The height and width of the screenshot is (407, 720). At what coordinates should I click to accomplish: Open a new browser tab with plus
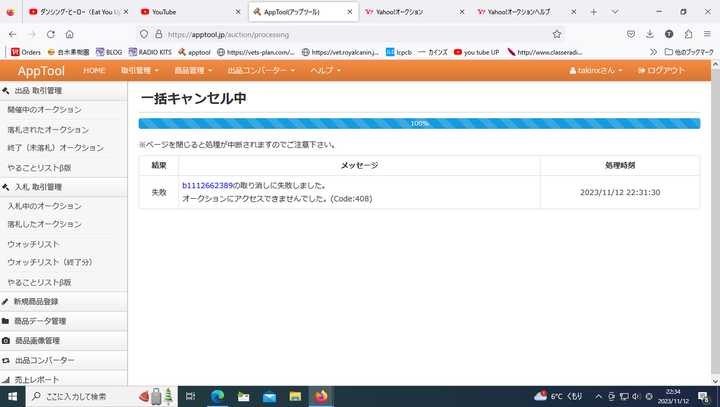[x=594, y=12]
